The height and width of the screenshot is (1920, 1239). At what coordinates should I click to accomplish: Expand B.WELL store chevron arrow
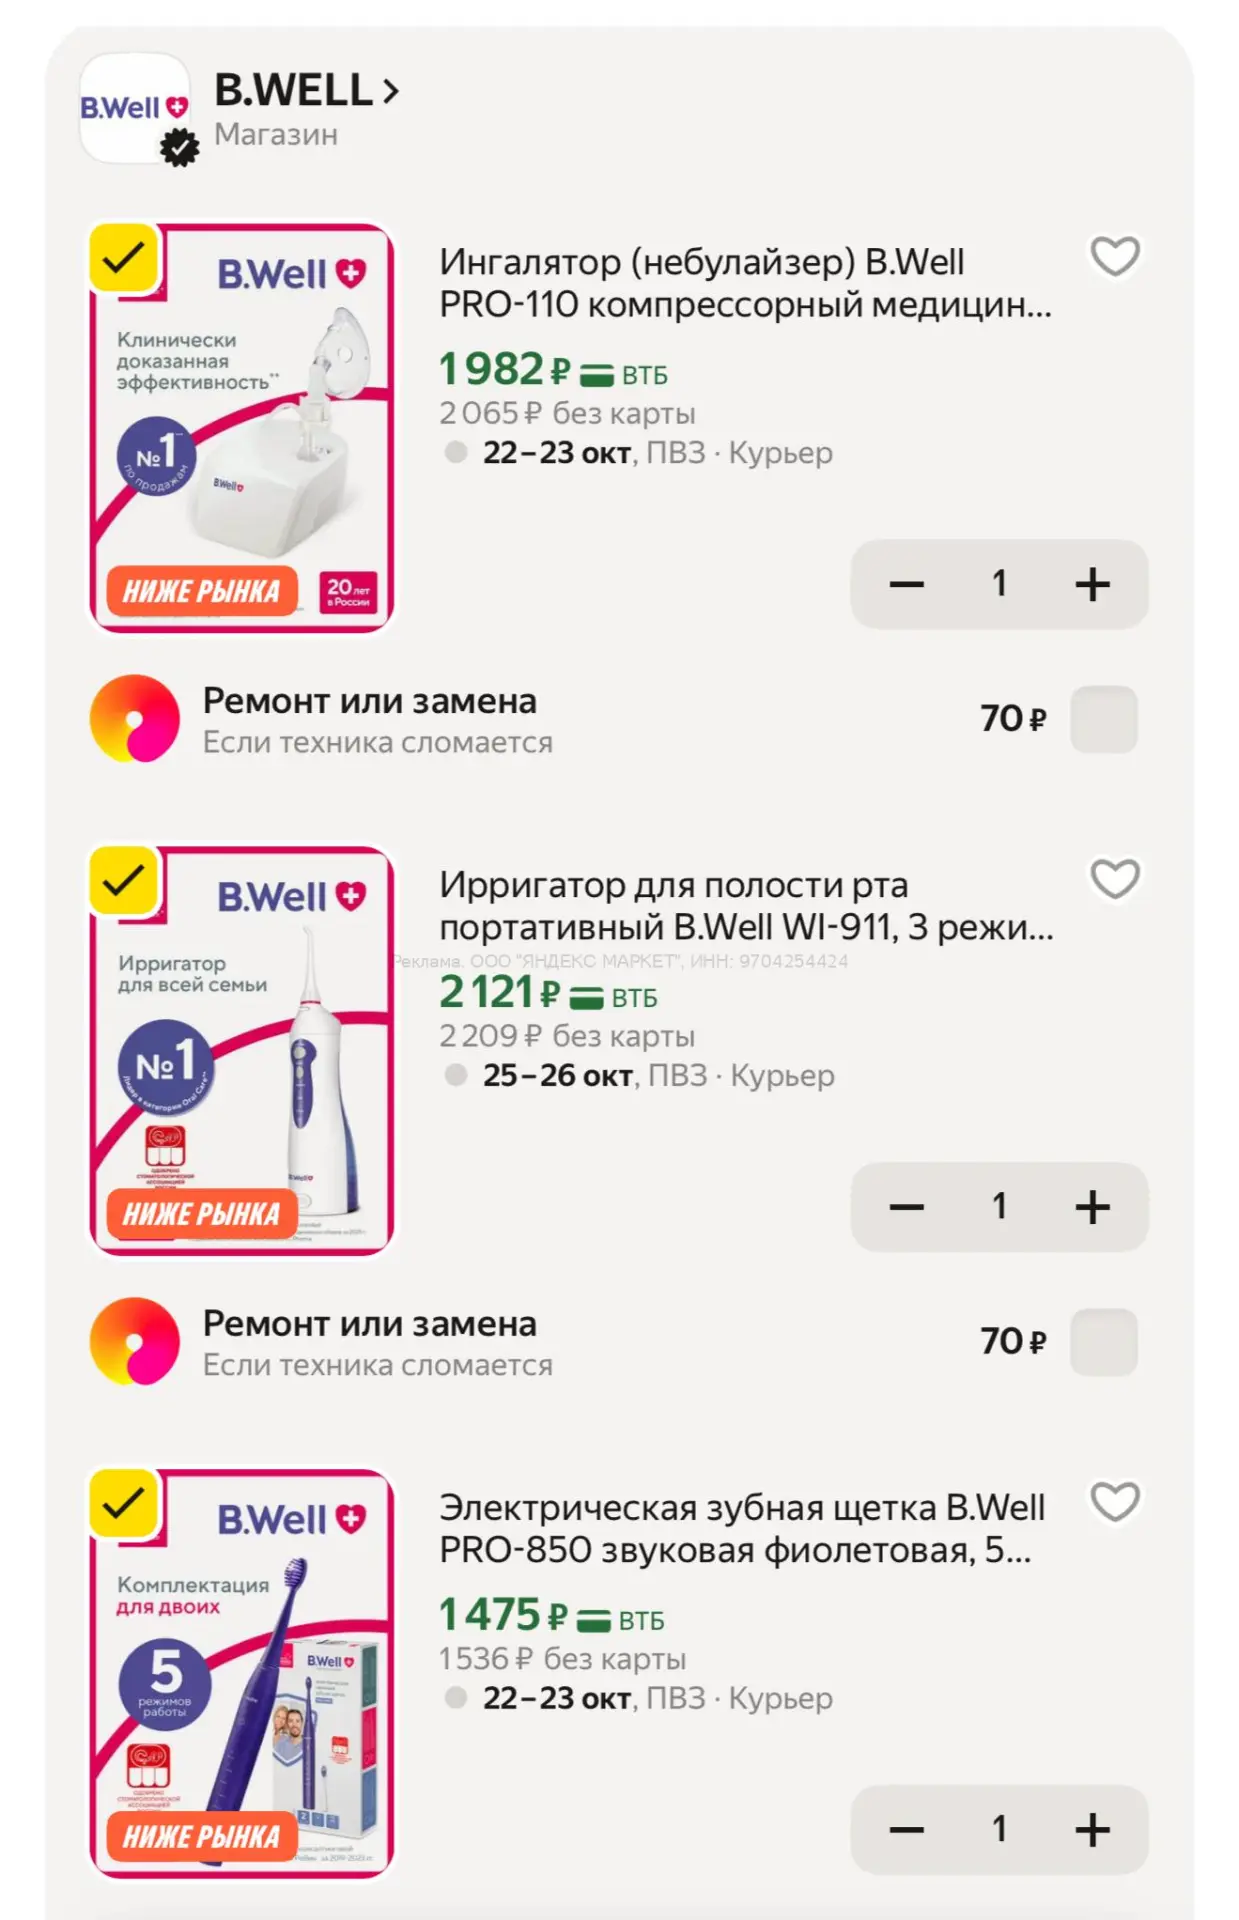391,92
